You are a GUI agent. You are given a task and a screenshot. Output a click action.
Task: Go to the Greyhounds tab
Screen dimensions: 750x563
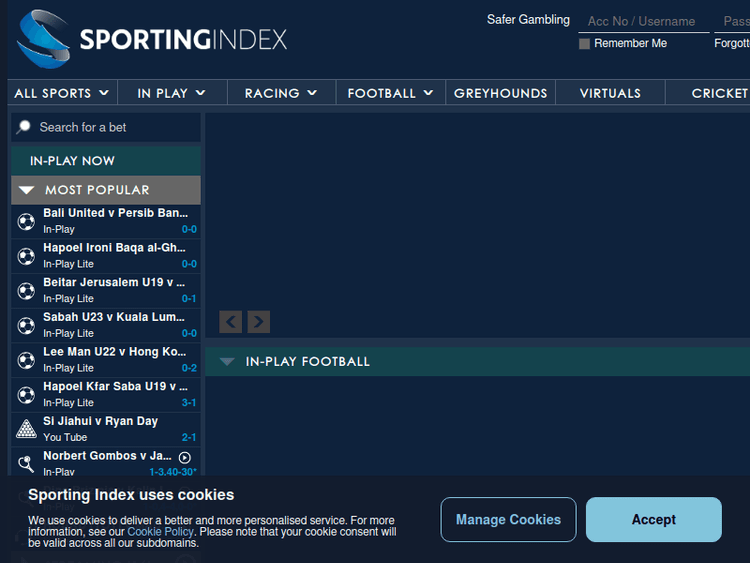[500, 93]
